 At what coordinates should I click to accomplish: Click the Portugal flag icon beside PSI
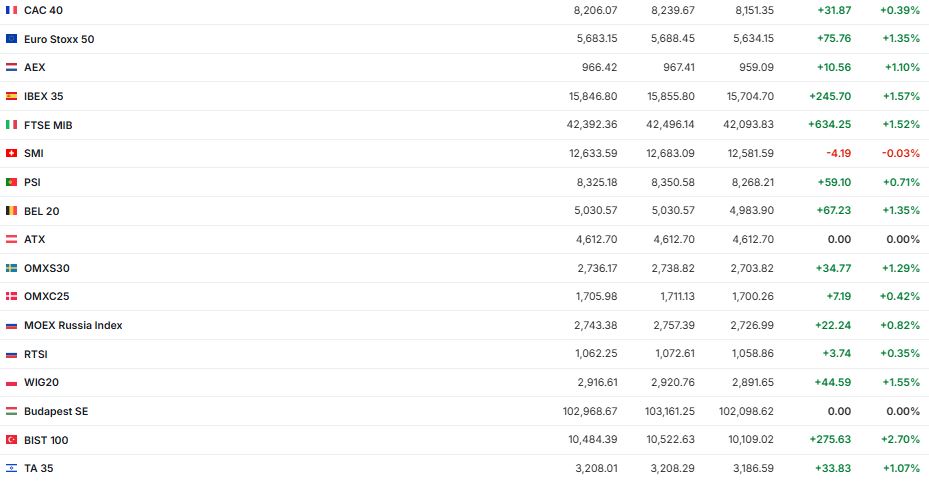11,182
